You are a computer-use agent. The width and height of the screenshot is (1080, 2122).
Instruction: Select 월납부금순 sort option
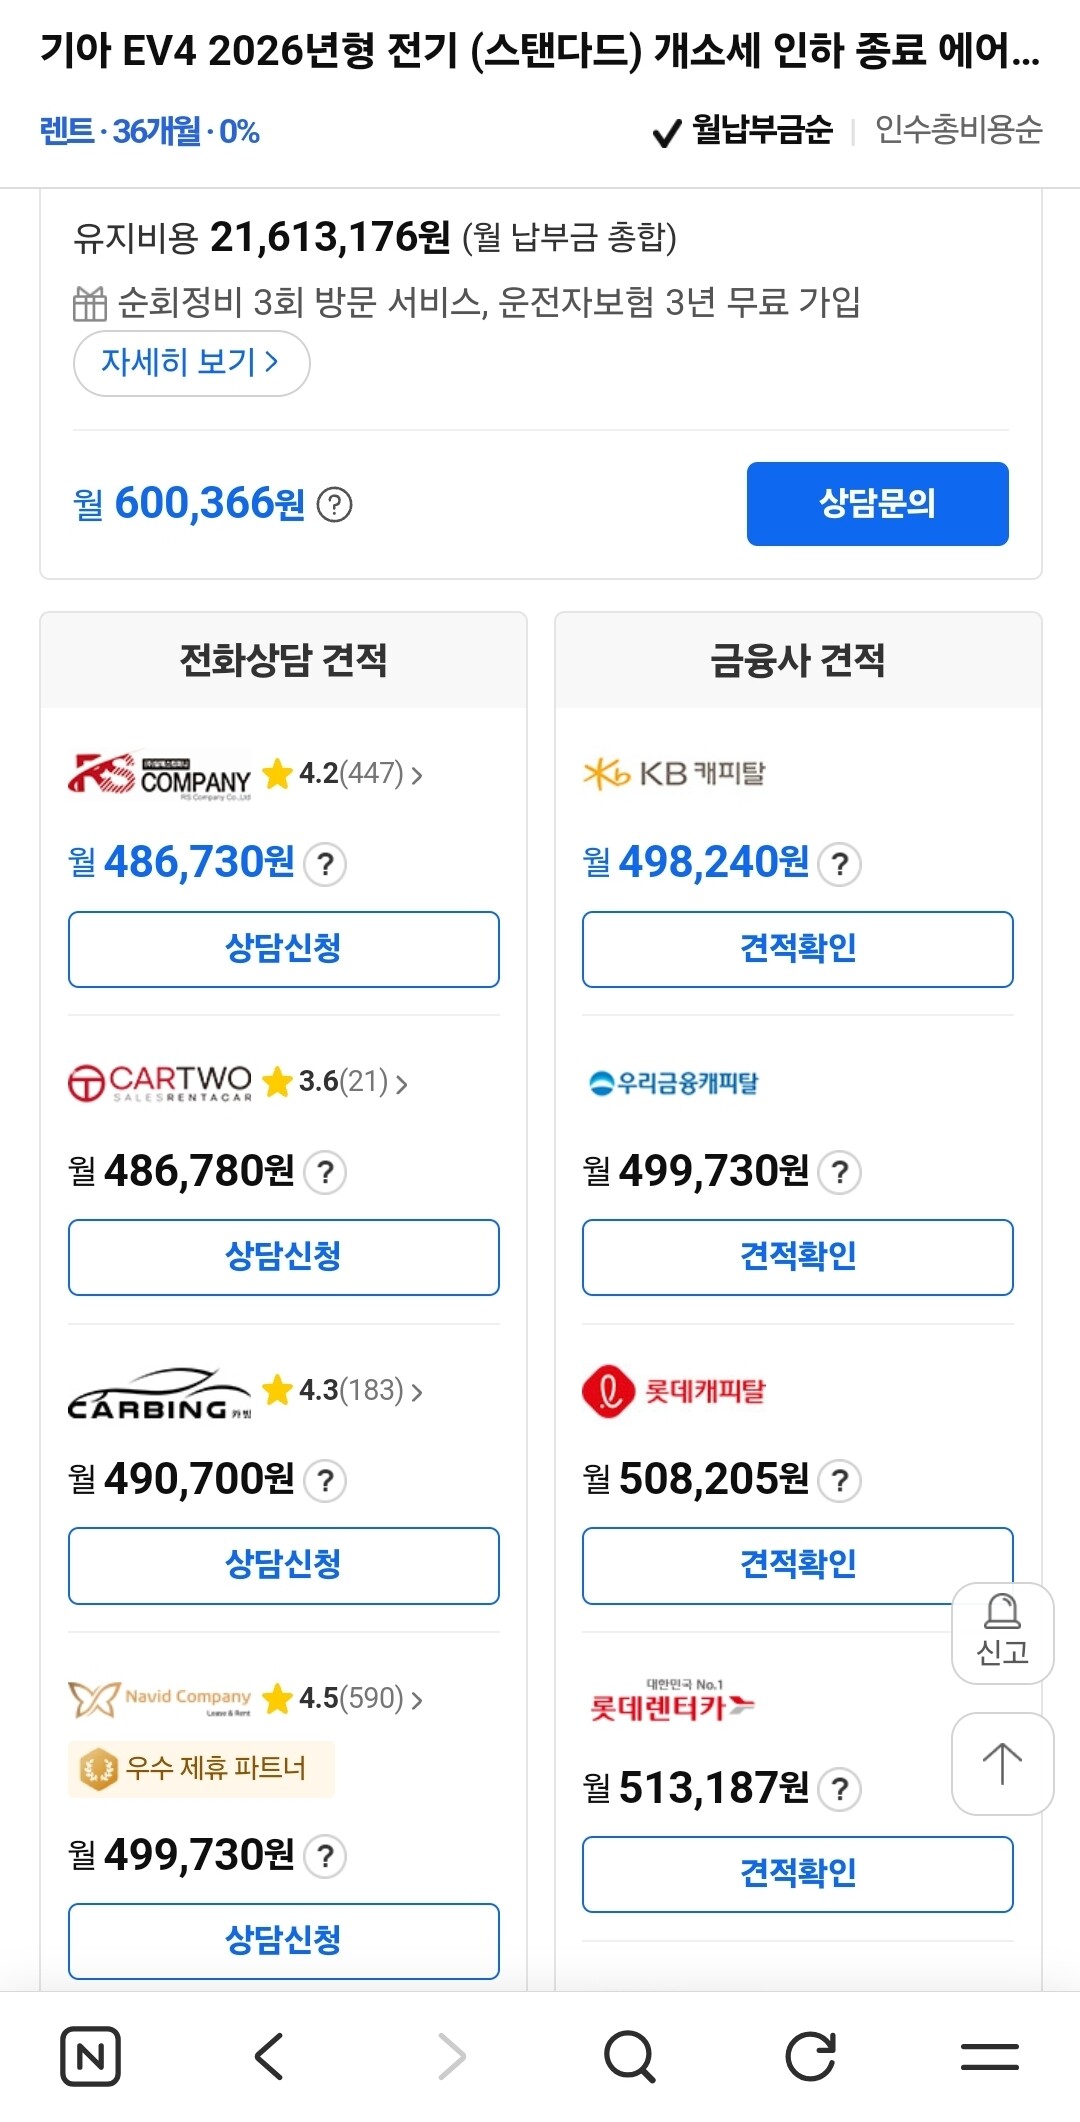tap(743, 130)
